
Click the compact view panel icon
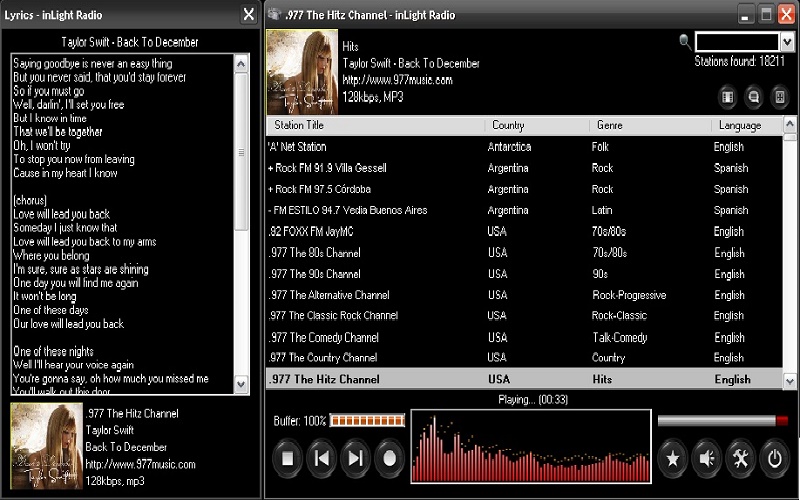(780, 97)
